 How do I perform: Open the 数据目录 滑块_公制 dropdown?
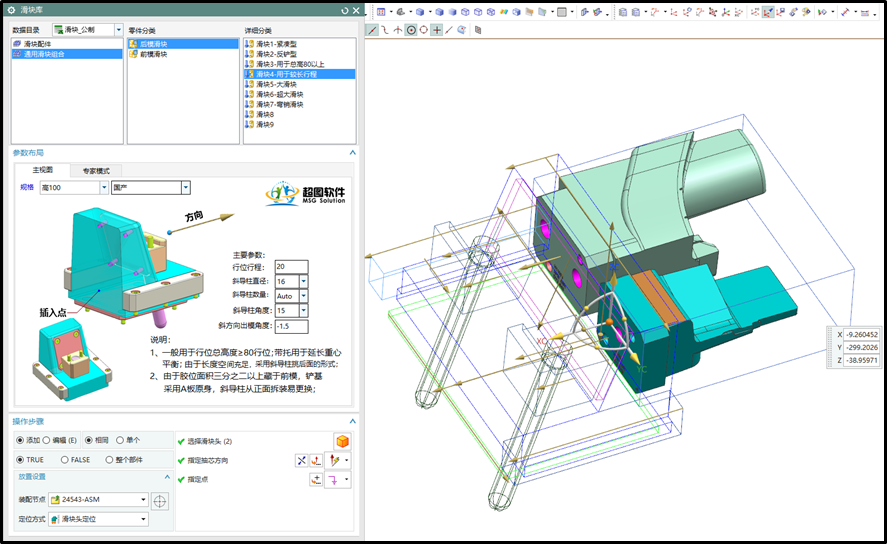[x=118, y=30]
